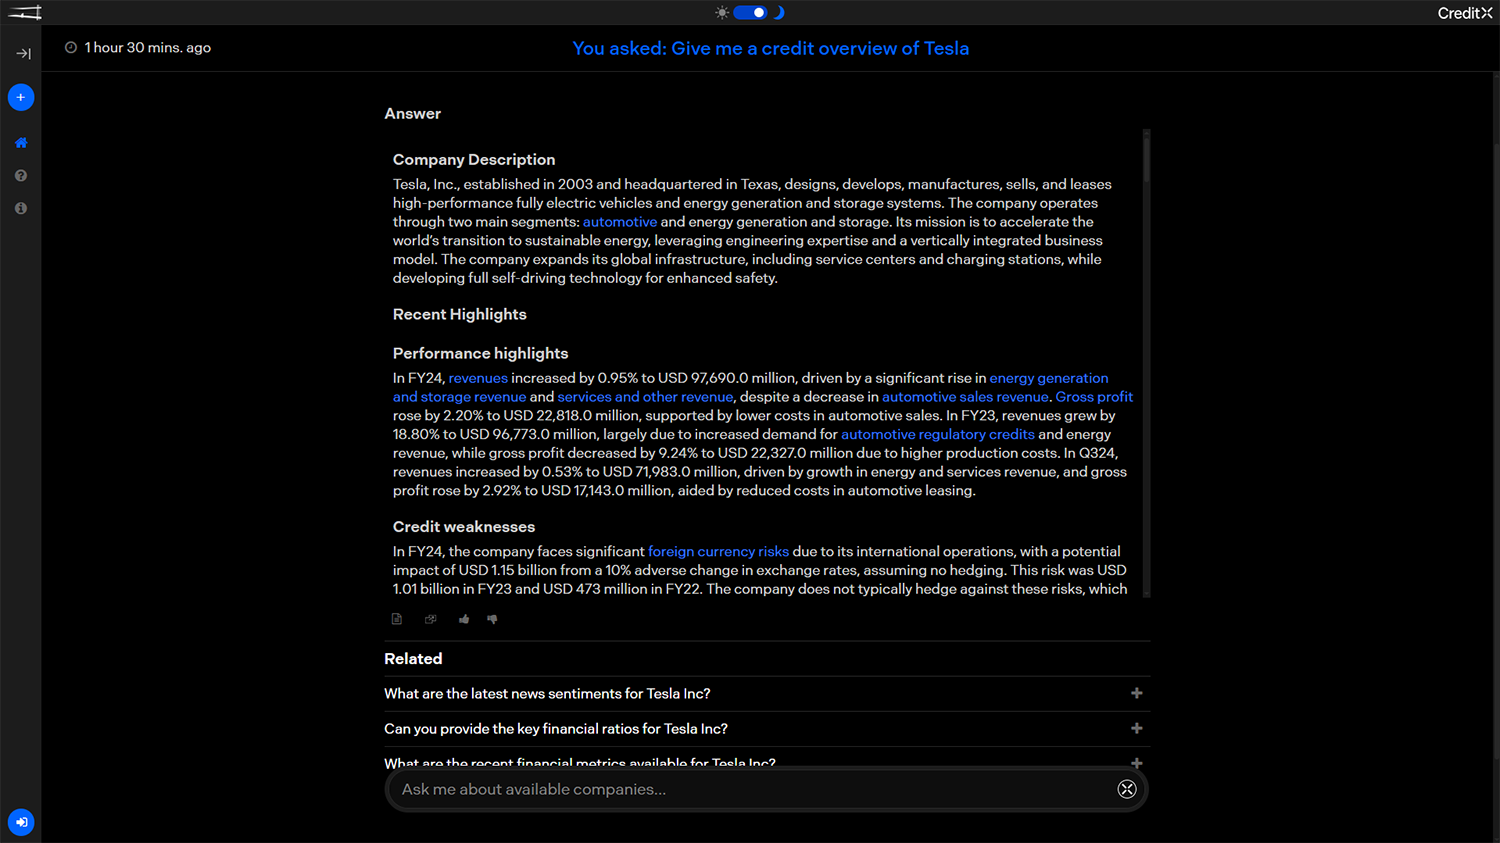Screen dimensions: 1500x843
Task: Open 'Can you provide the key financial ratios' question
Action: 556,729
